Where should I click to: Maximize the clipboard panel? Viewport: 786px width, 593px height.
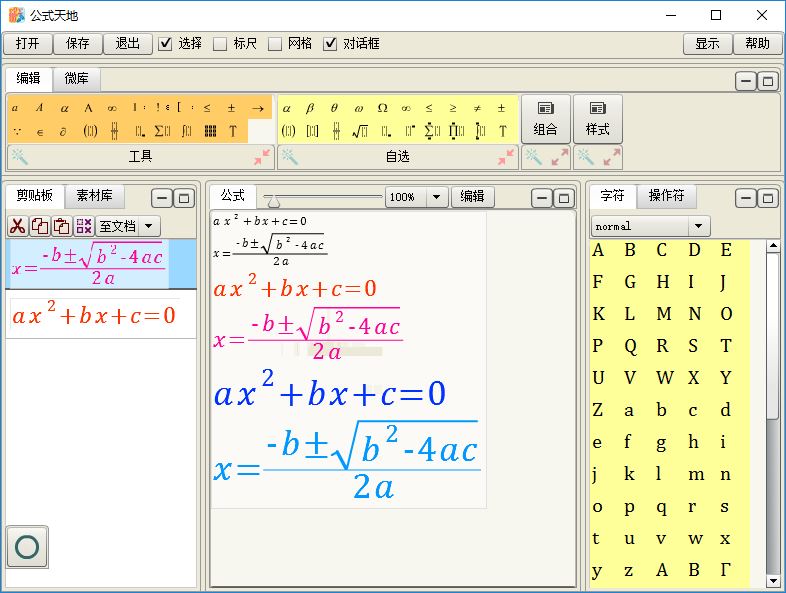pos(184,199)
